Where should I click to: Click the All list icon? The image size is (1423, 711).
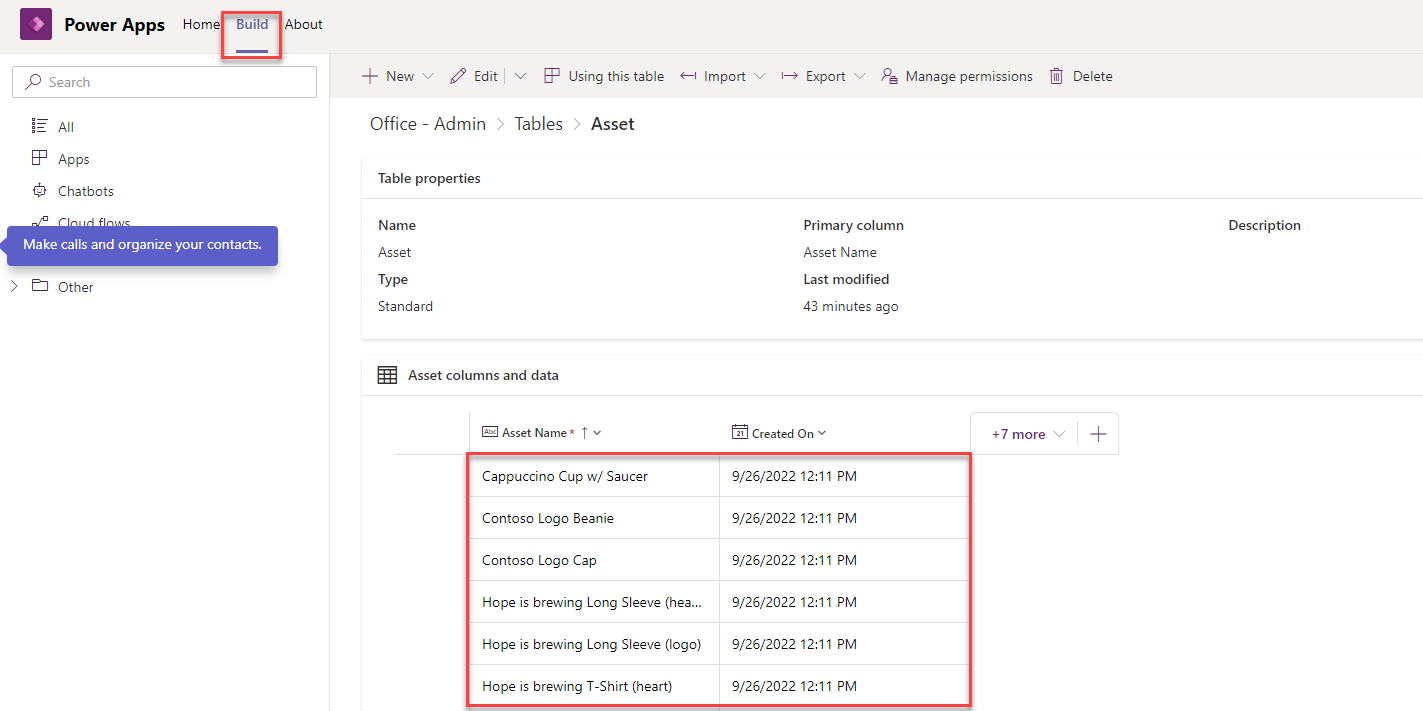tap(40, 126)
